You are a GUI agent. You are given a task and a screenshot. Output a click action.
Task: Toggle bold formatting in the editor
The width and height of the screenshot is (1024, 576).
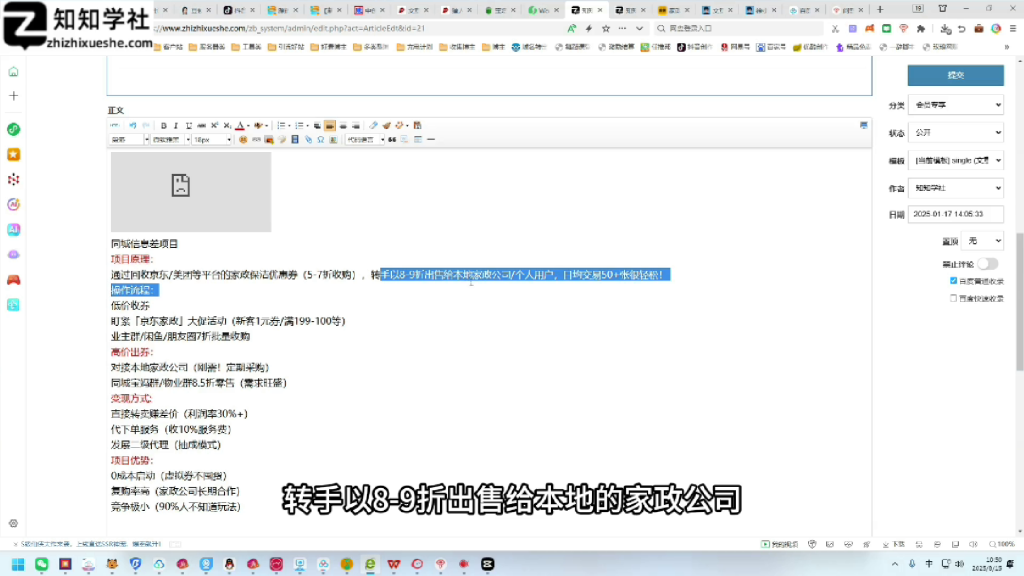pyautogui.click(x=164, y=124)
